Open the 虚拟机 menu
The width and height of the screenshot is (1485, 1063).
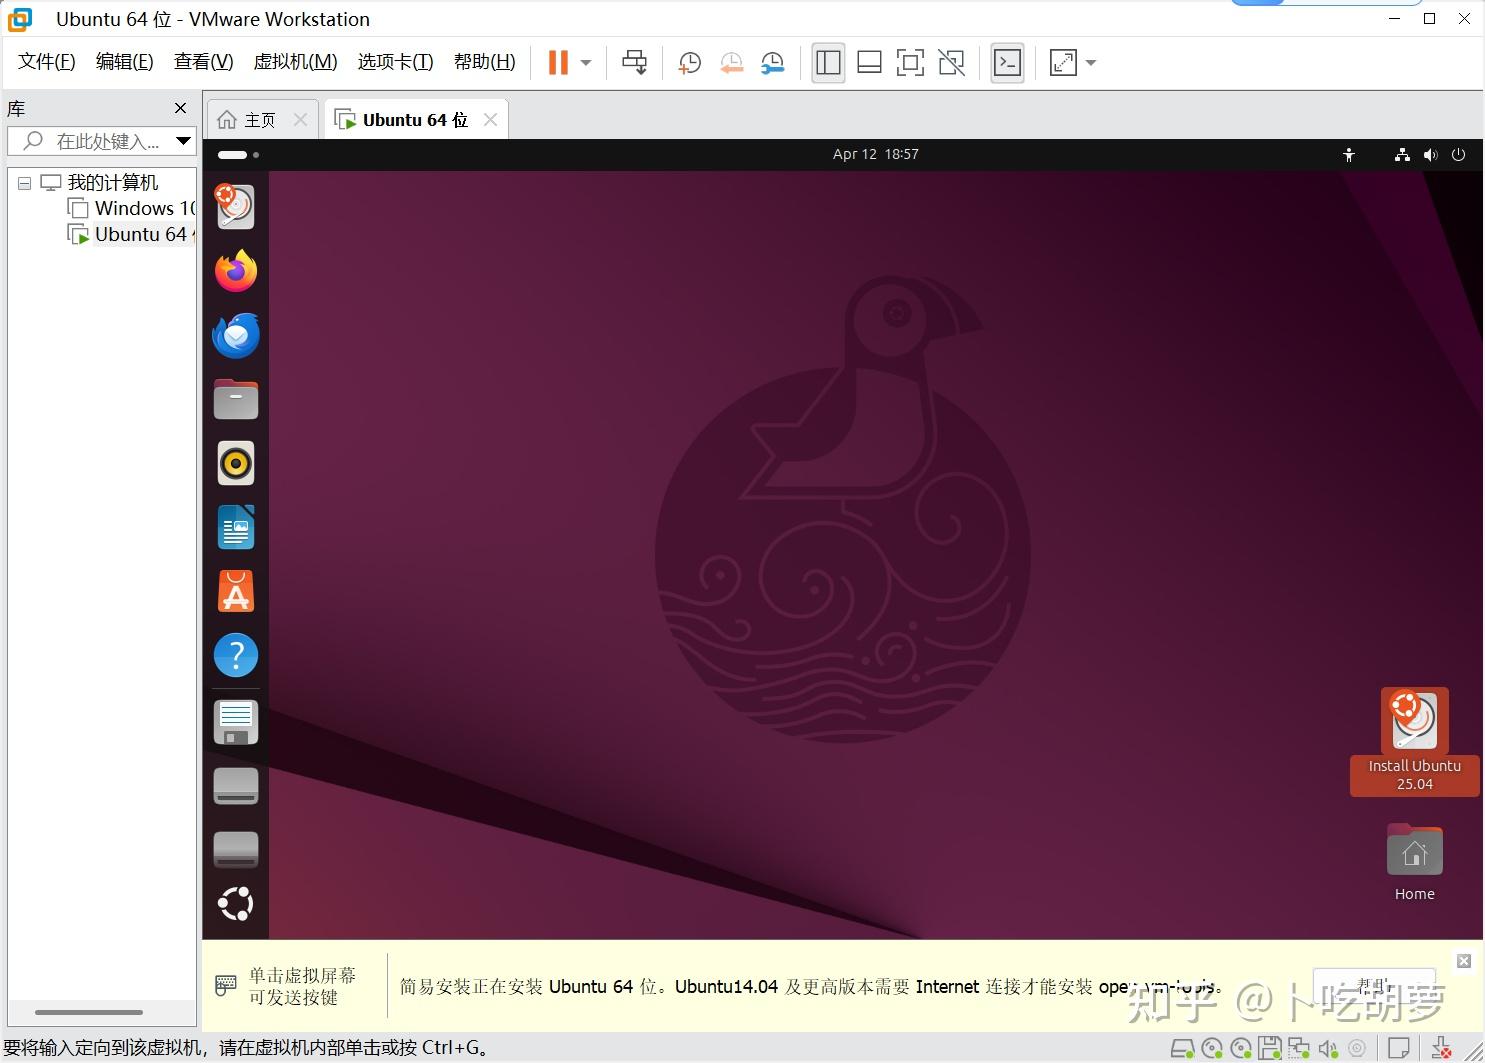(x=295, y=61)
